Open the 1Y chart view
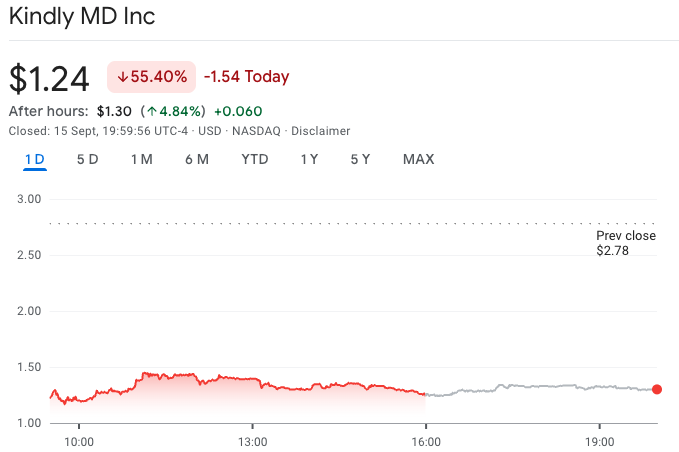The image size is (679, 452). (x=309, y=159)
